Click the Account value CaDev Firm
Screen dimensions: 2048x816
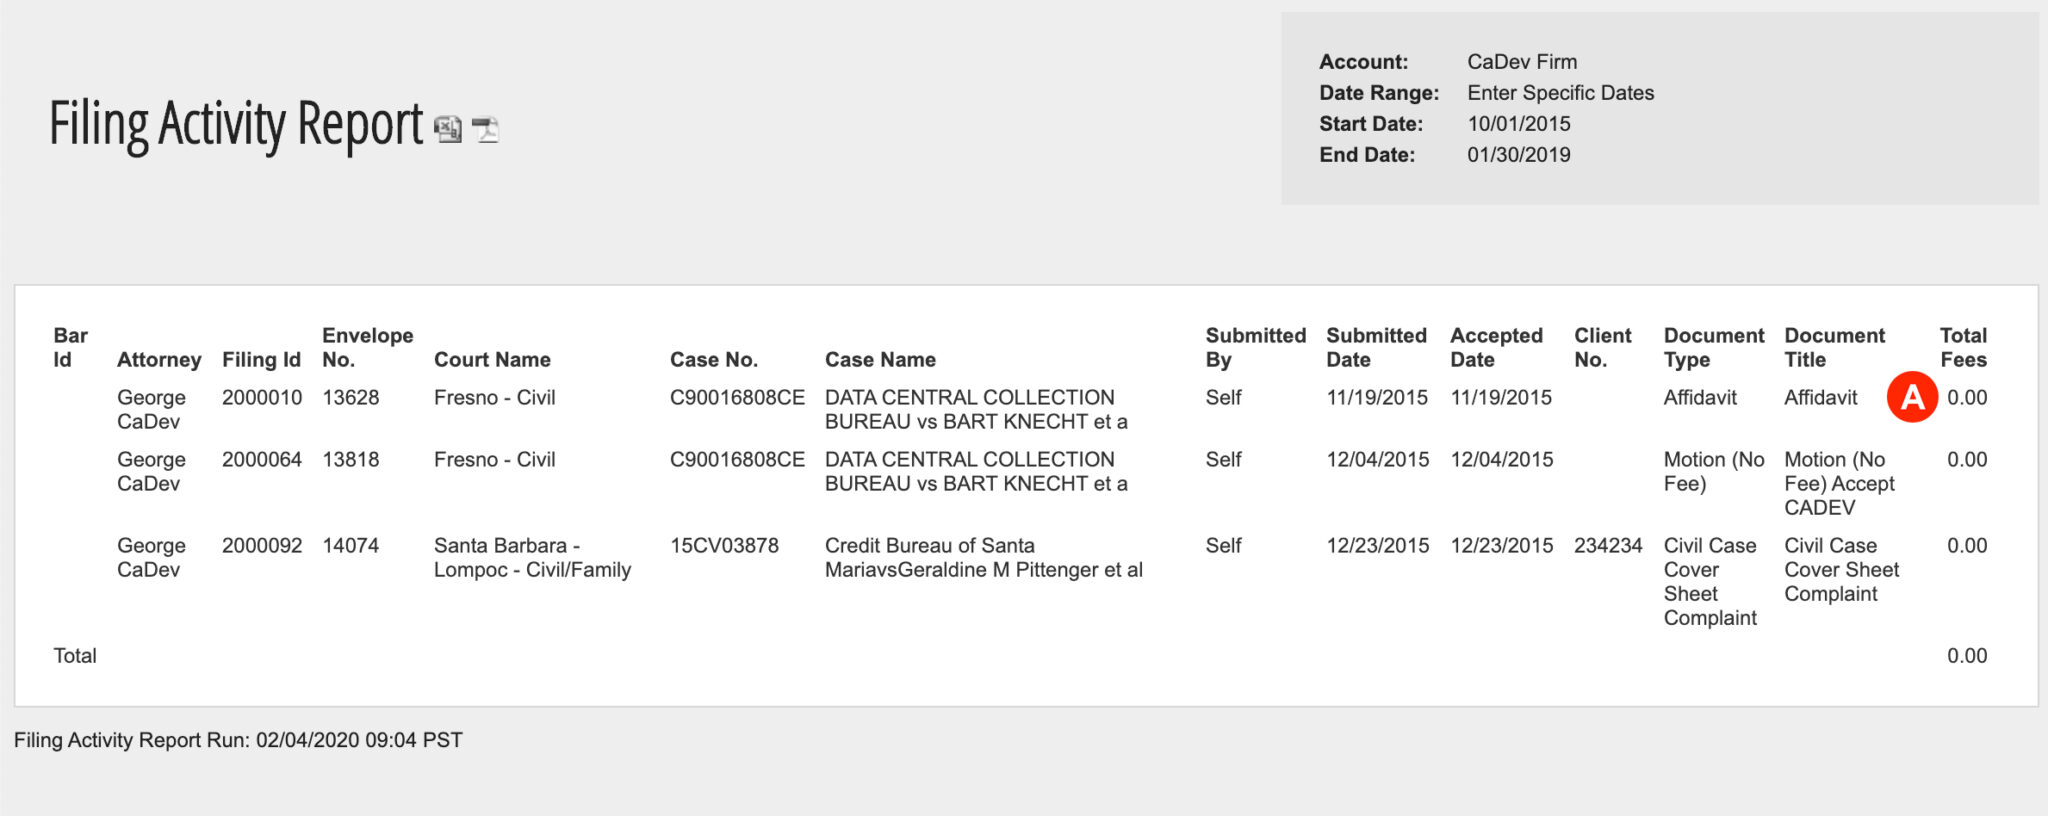[x=1520, y=61]
